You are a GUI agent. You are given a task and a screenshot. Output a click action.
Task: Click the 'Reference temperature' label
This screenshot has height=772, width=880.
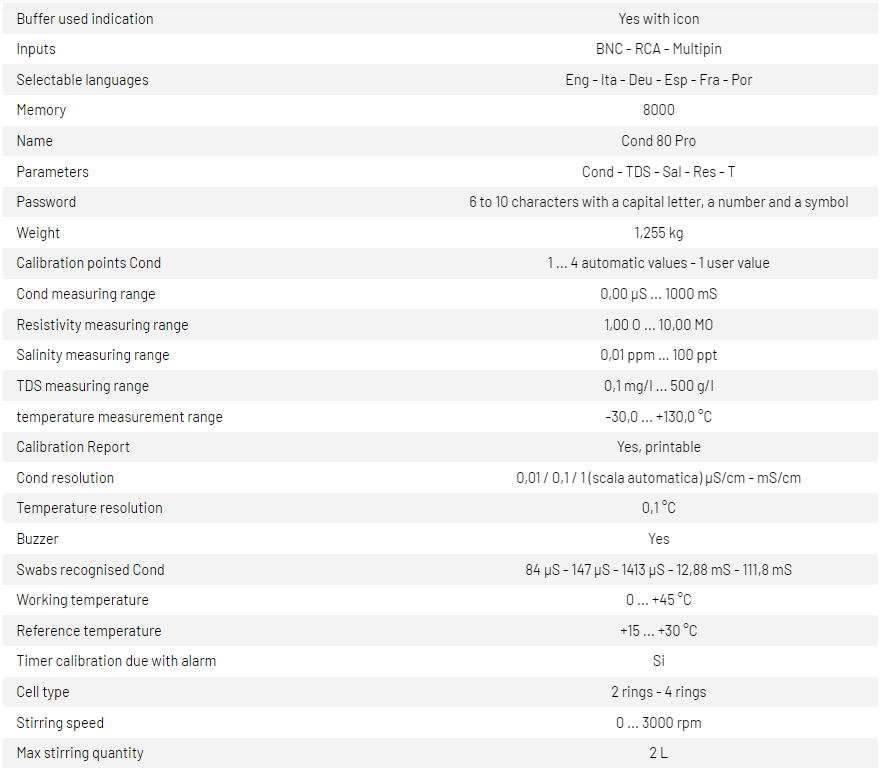(x=88, y=631)
